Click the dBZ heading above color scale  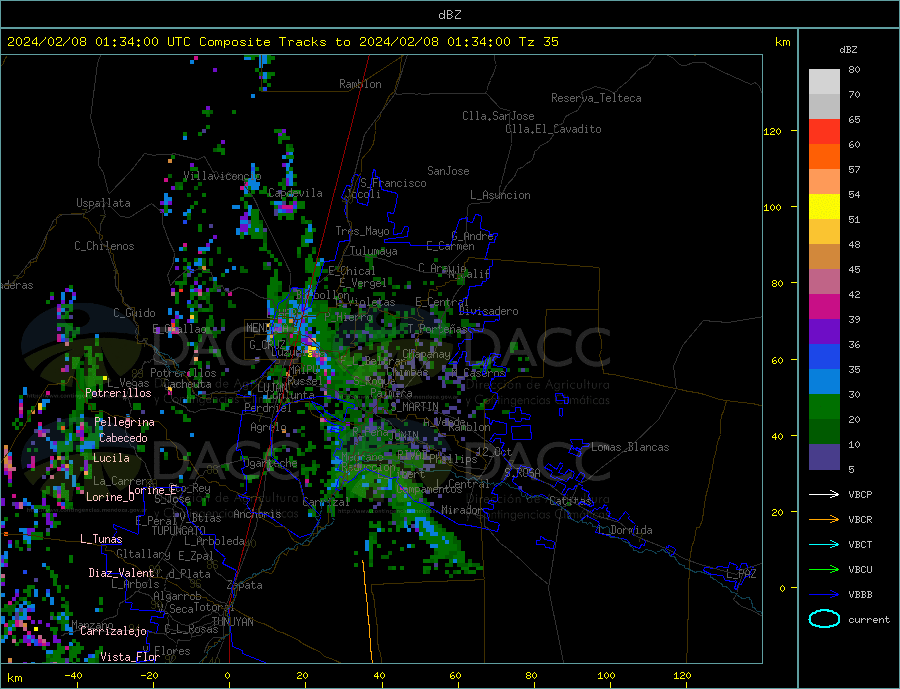pos(848,50)
